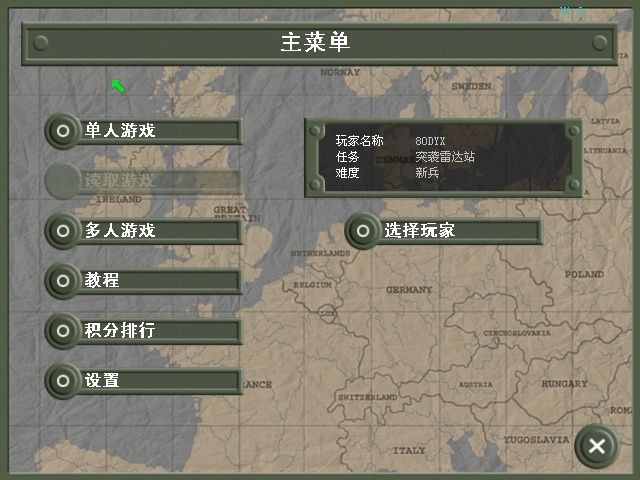Click the player name 80DYX
Image resolution: width=640 pixels, height=480 pixels.
431,142
